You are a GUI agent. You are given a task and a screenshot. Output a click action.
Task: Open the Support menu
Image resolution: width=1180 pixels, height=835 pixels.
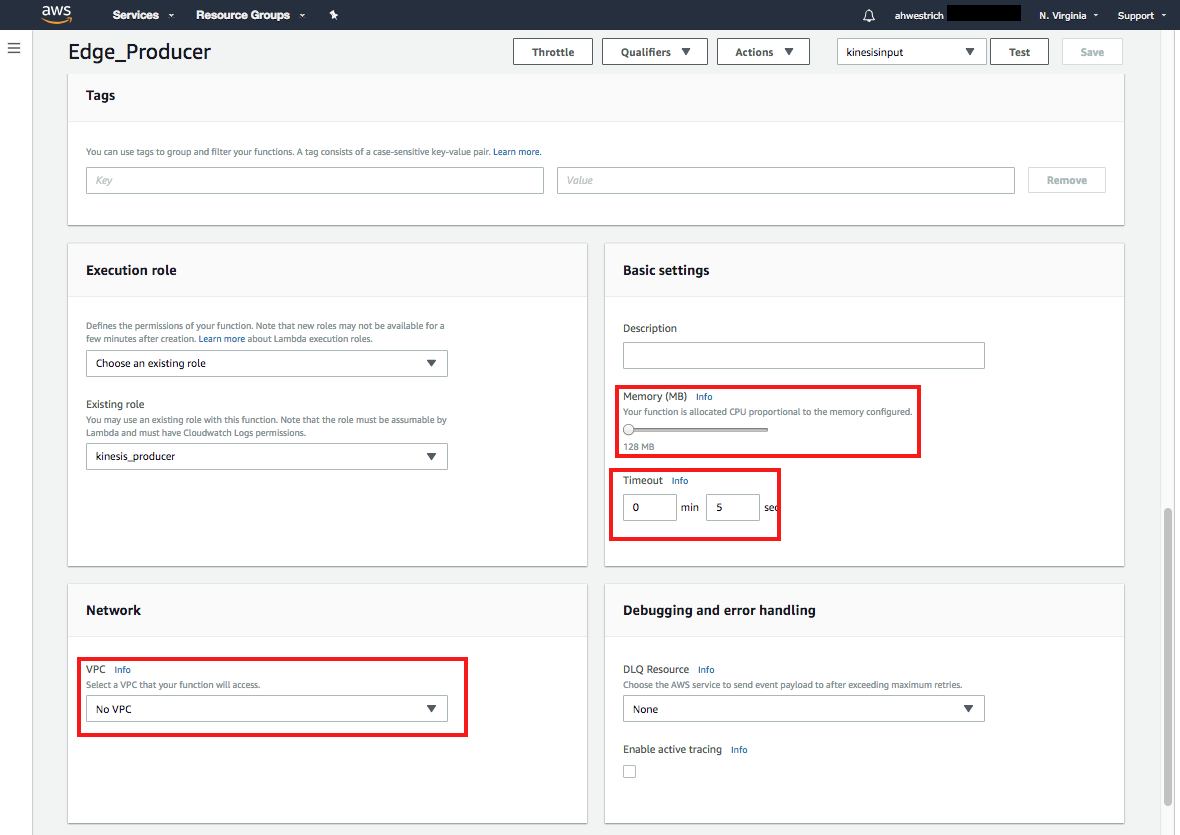pyautogui.click(x=1141, y=15)
